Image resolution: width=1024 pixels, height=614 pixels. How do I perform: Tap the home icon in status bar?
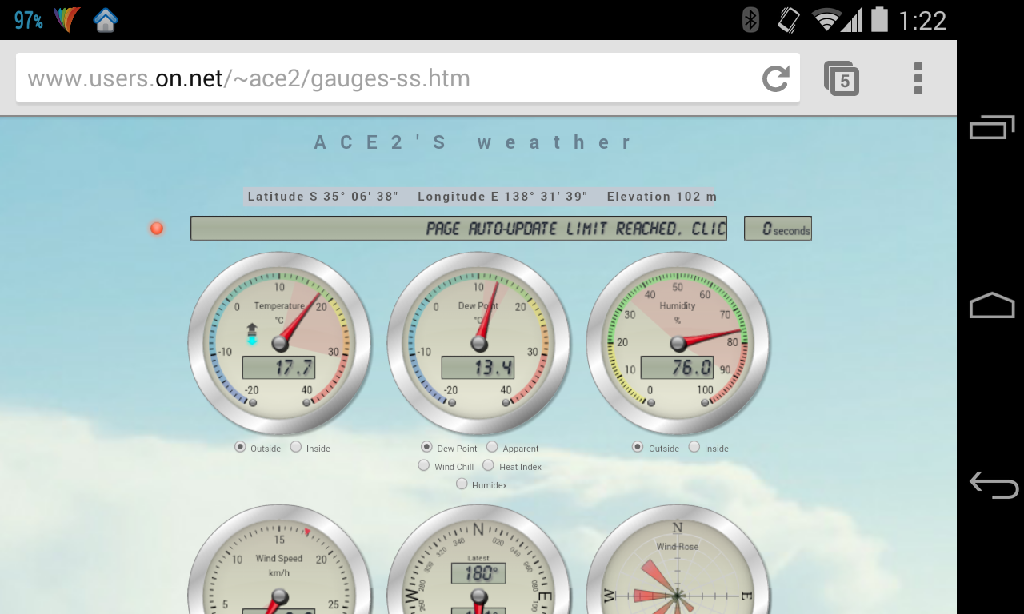[106, 20]
